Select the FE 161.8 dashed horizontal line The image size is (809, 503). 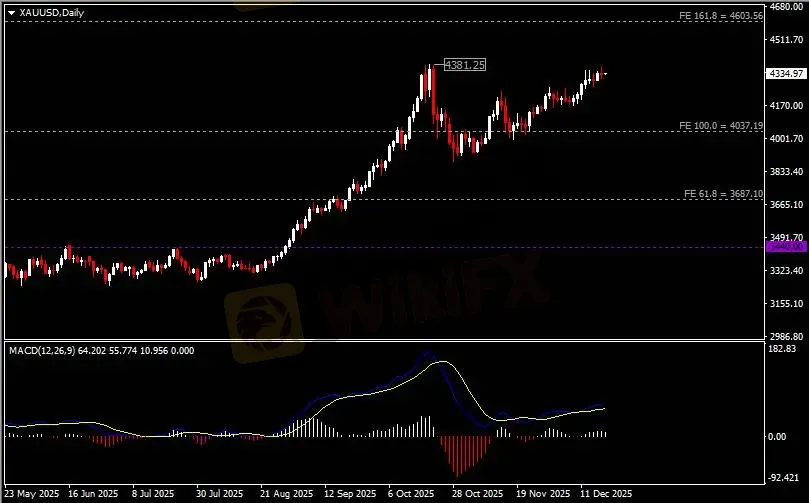[384, 22]
